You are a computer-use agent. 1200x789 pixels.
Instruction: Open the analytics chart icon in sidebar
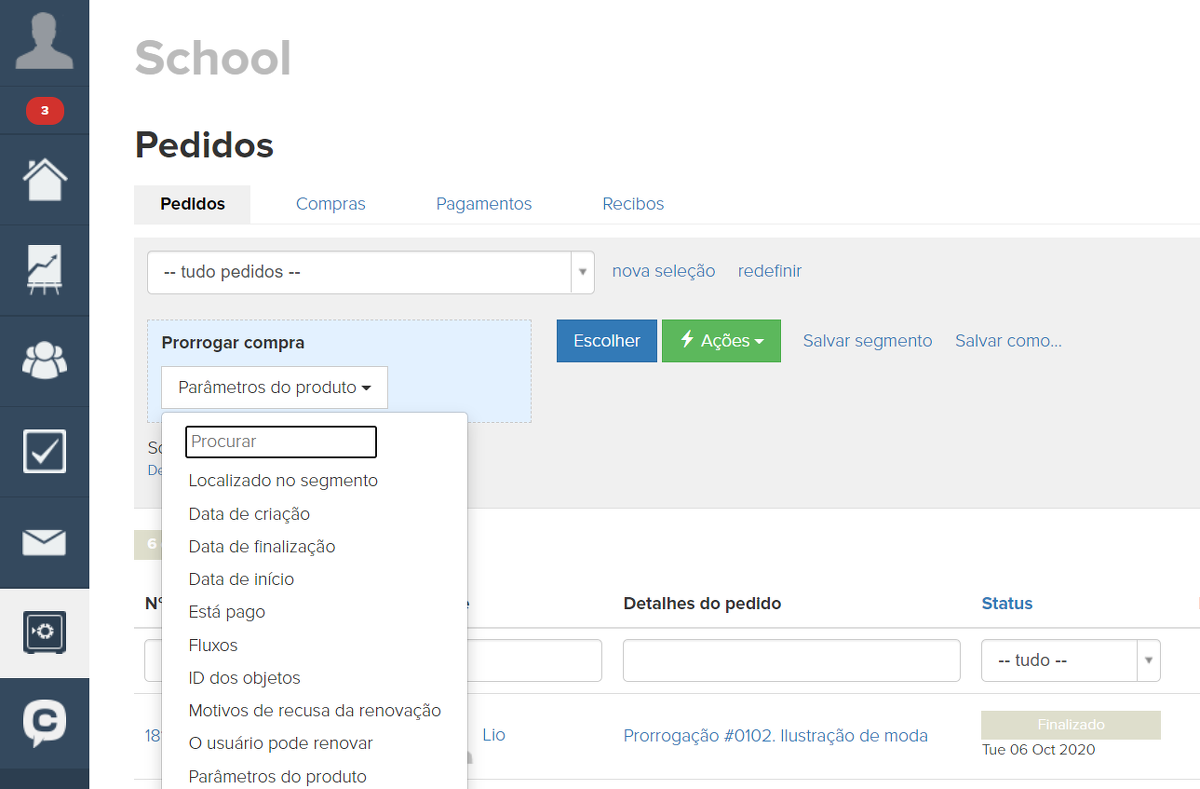[x=44, y=271]
